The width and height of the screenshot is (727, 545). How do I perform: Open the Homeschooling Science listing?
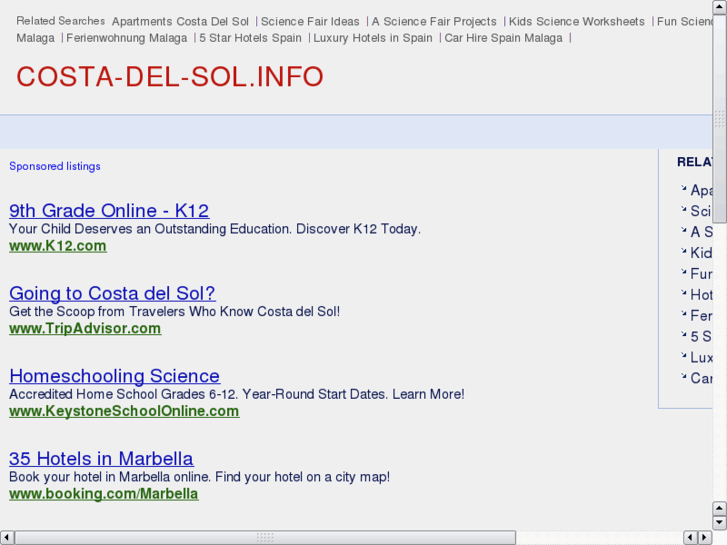[x=115, y=376]
